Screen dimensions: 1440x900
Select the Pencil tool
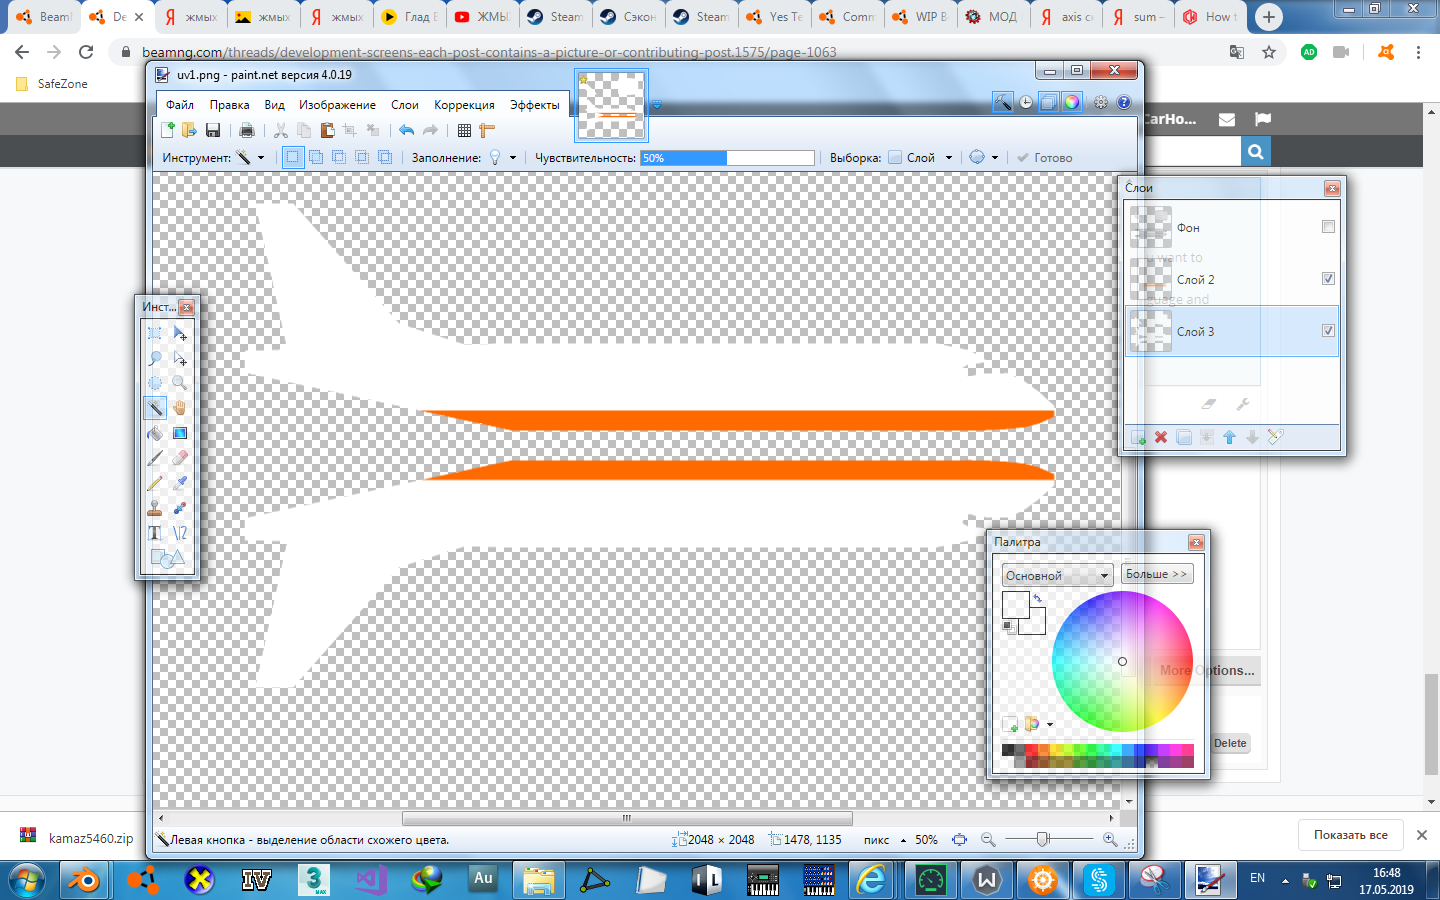coord(155,483)
